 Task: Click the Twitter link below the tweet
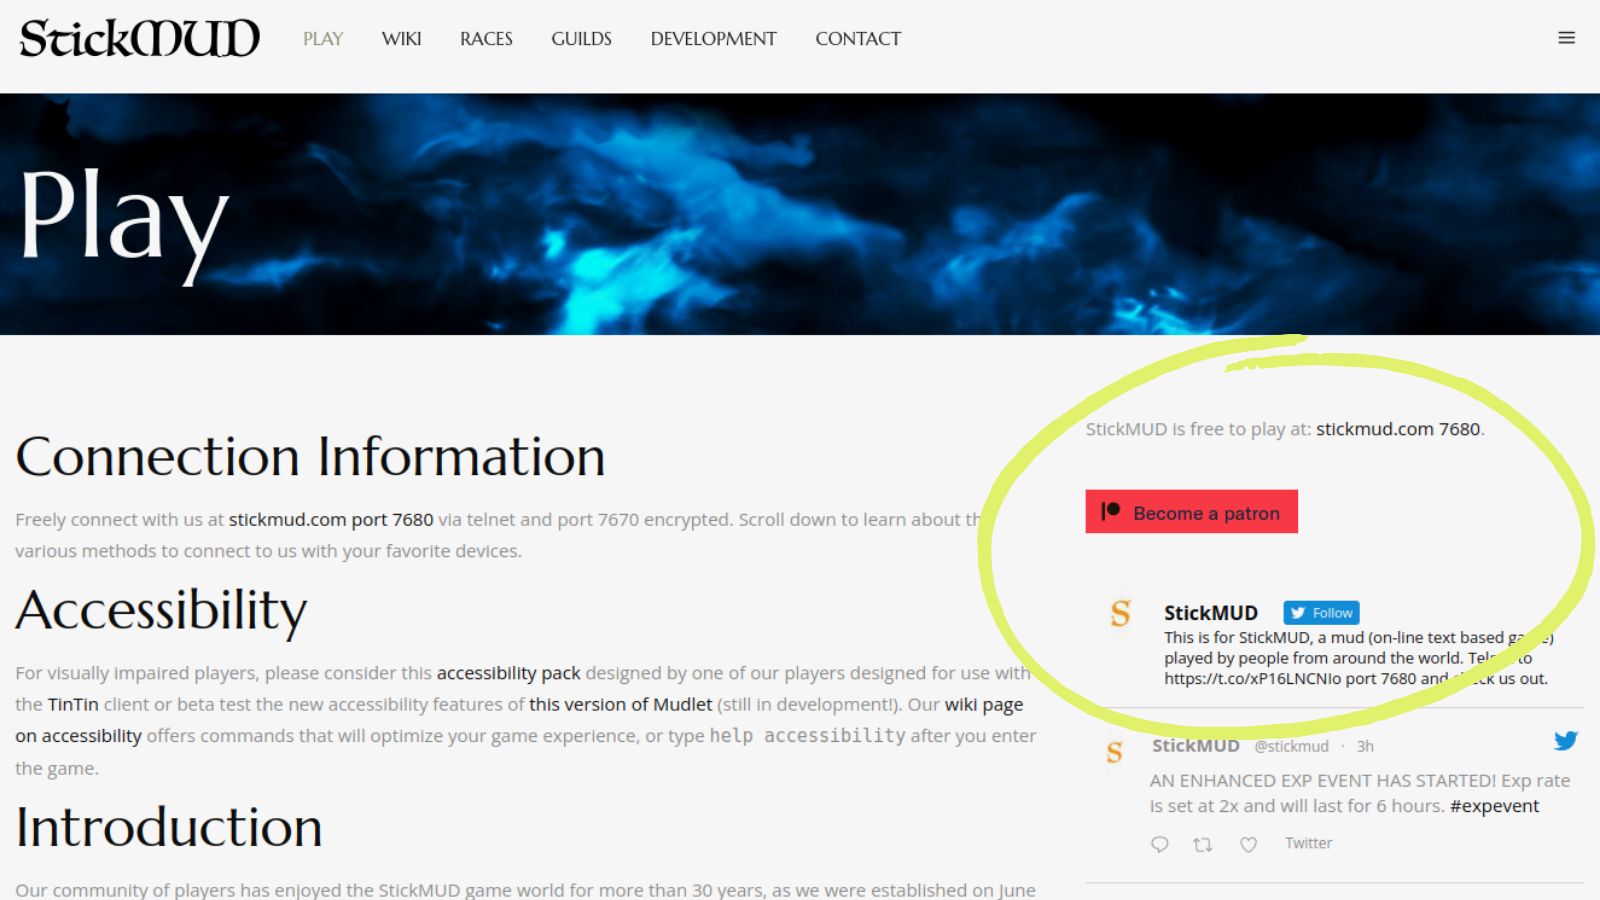pyautogui.click(x=1308, y=843)
